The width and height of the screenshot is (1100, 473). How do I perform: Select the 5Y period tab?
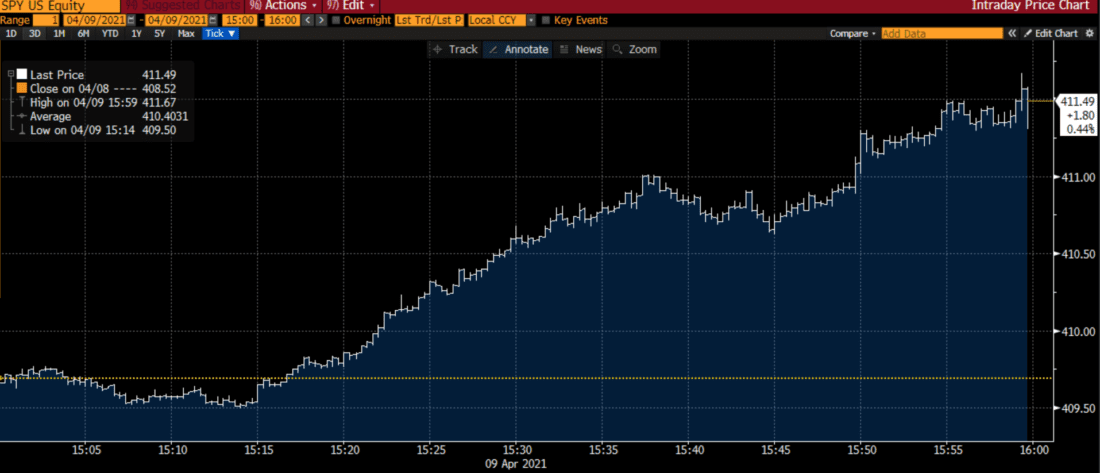[159, 33]
